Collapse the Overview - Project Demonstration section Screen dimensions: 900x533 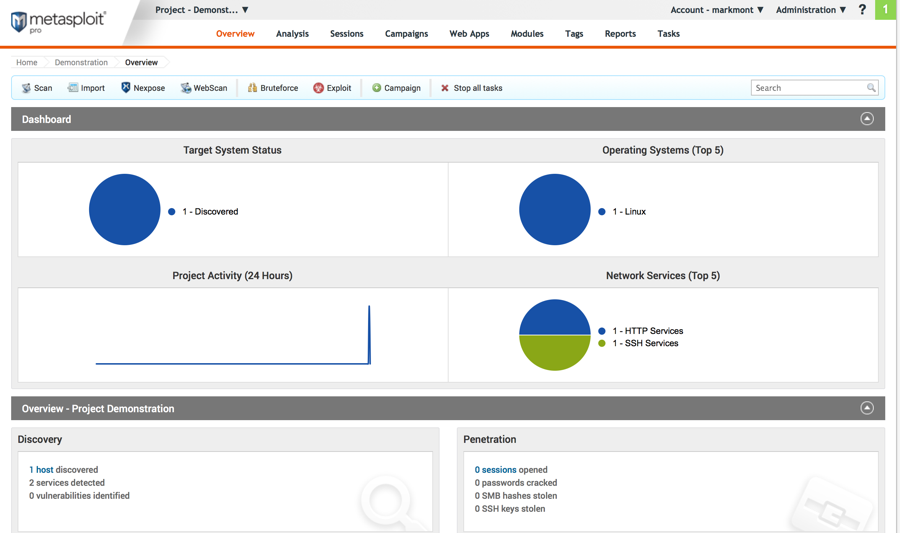pos(867,408)
